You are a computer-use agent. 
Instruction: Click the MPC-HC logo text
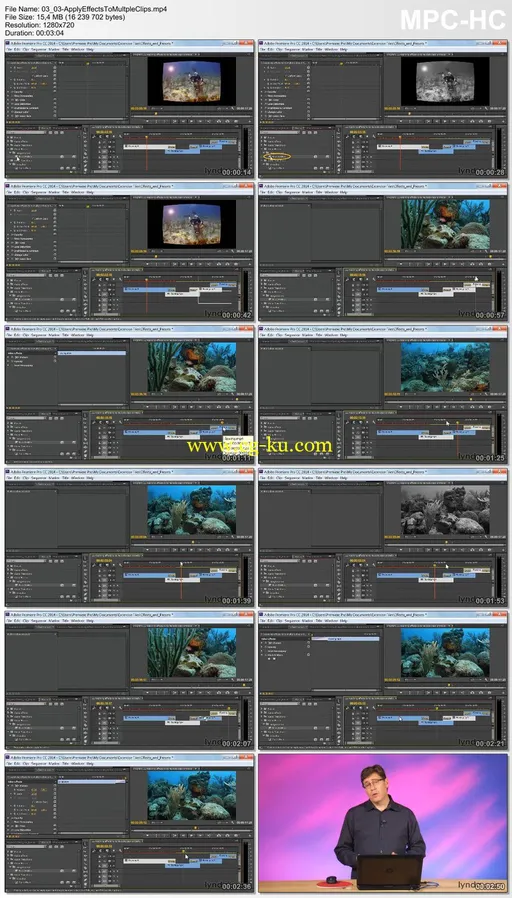pyautogui.click(x=452, y=21)
